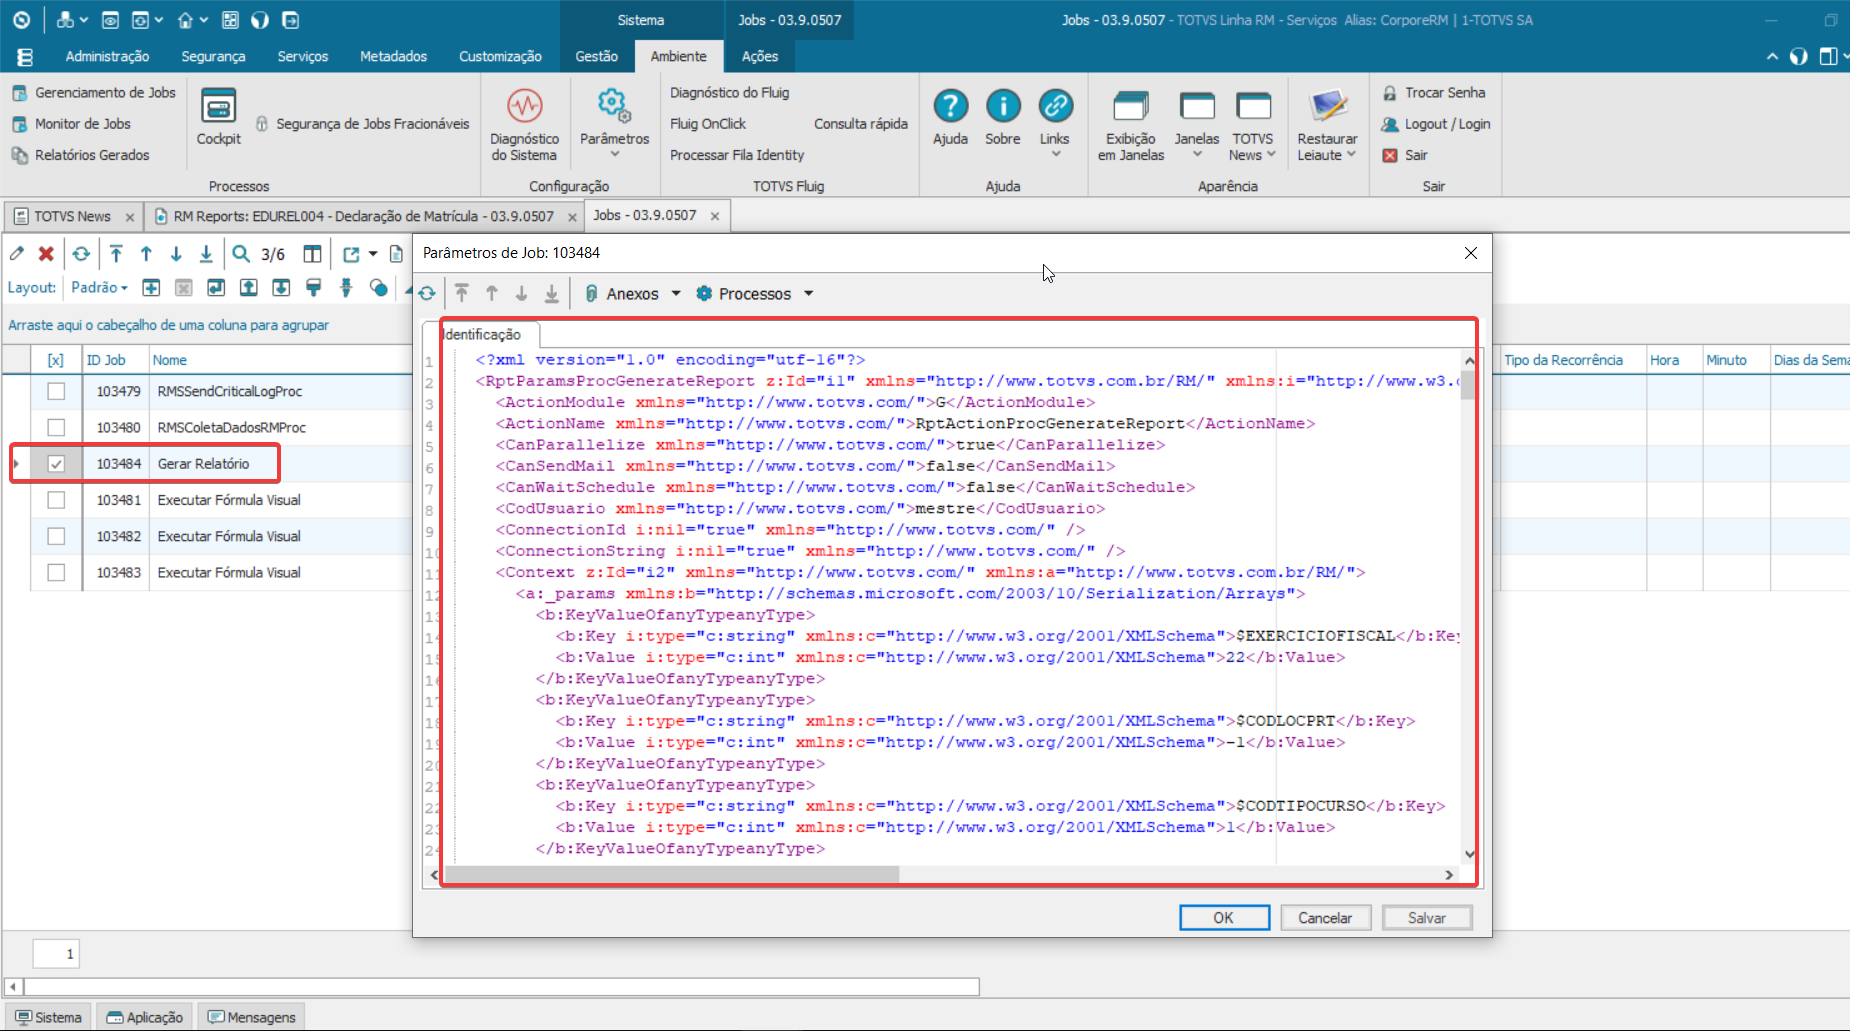Open the Restaurar Leiaute icon
This screenshot has width=1850, height=1031.
coord(1327,125)
